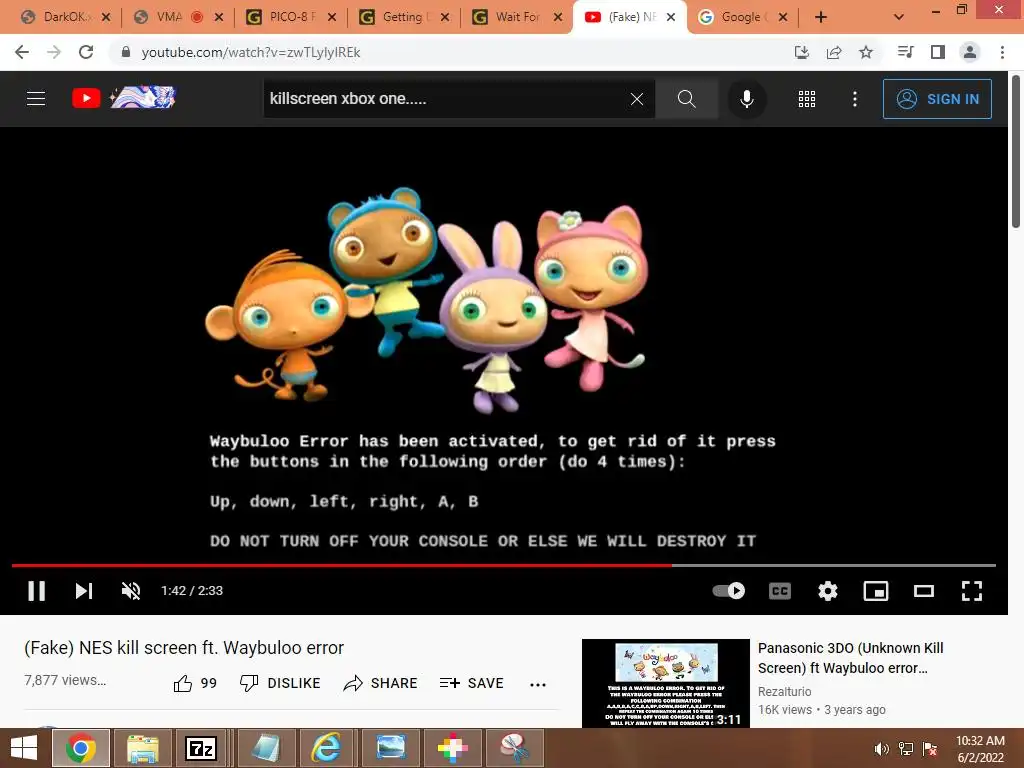The image size is (1024, 768).
Task: Seek in the red video progress bar
Action: coord(504,565)
